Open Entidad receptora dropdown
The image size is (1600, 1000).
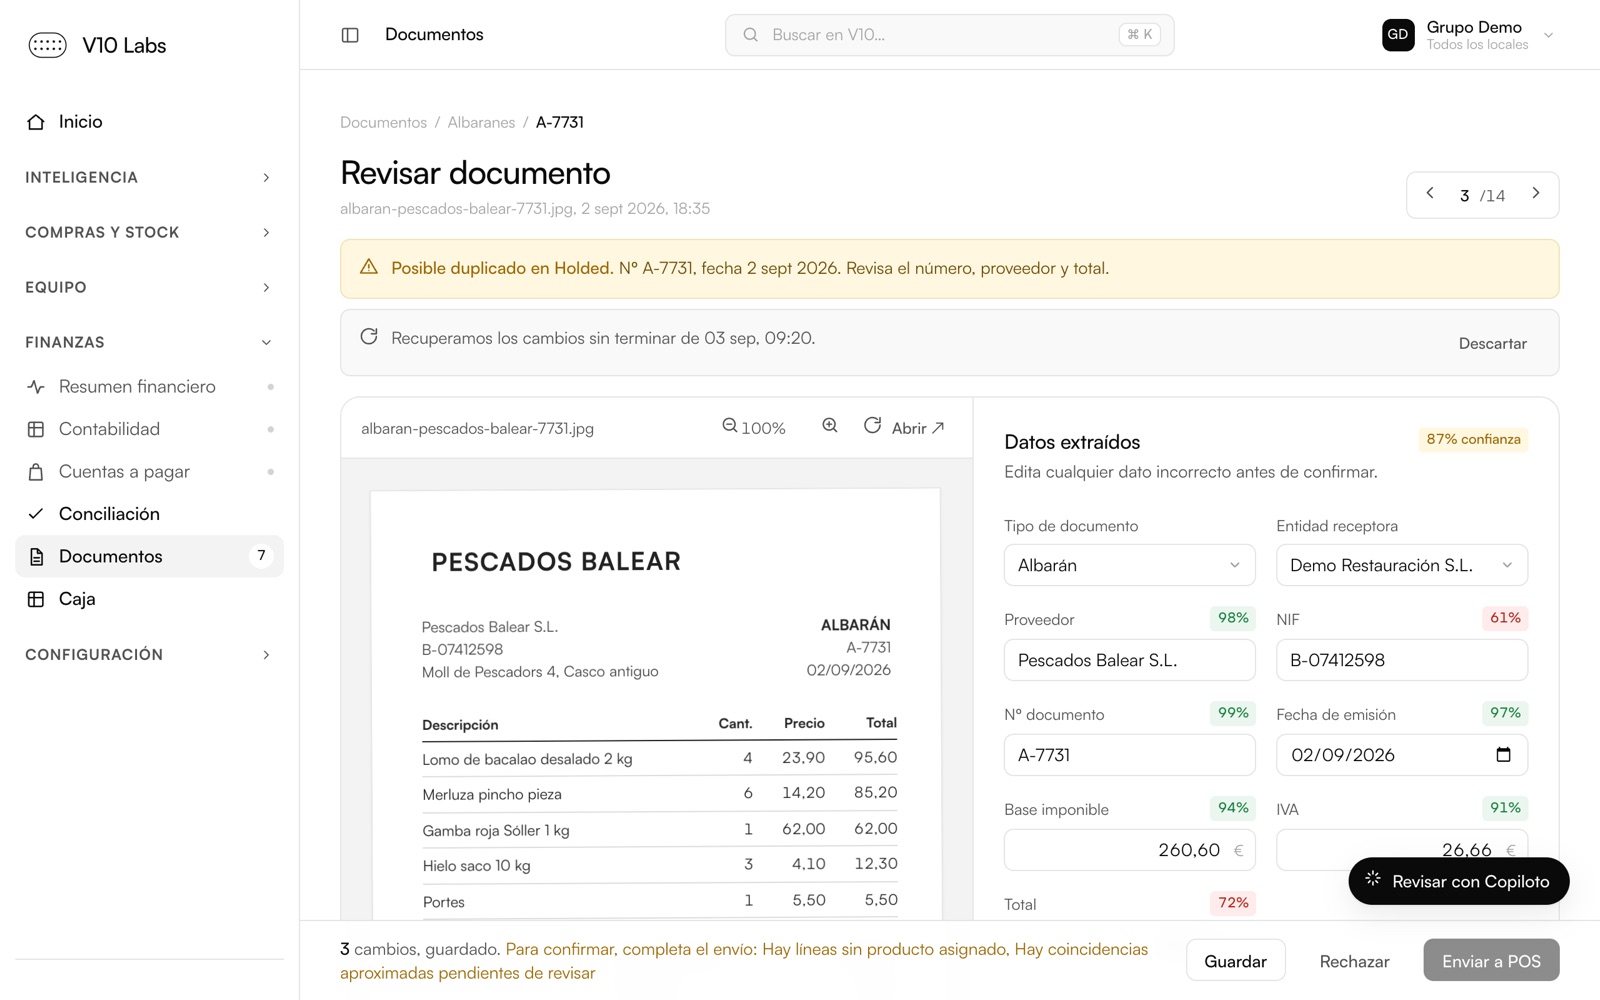point(1402,565)
